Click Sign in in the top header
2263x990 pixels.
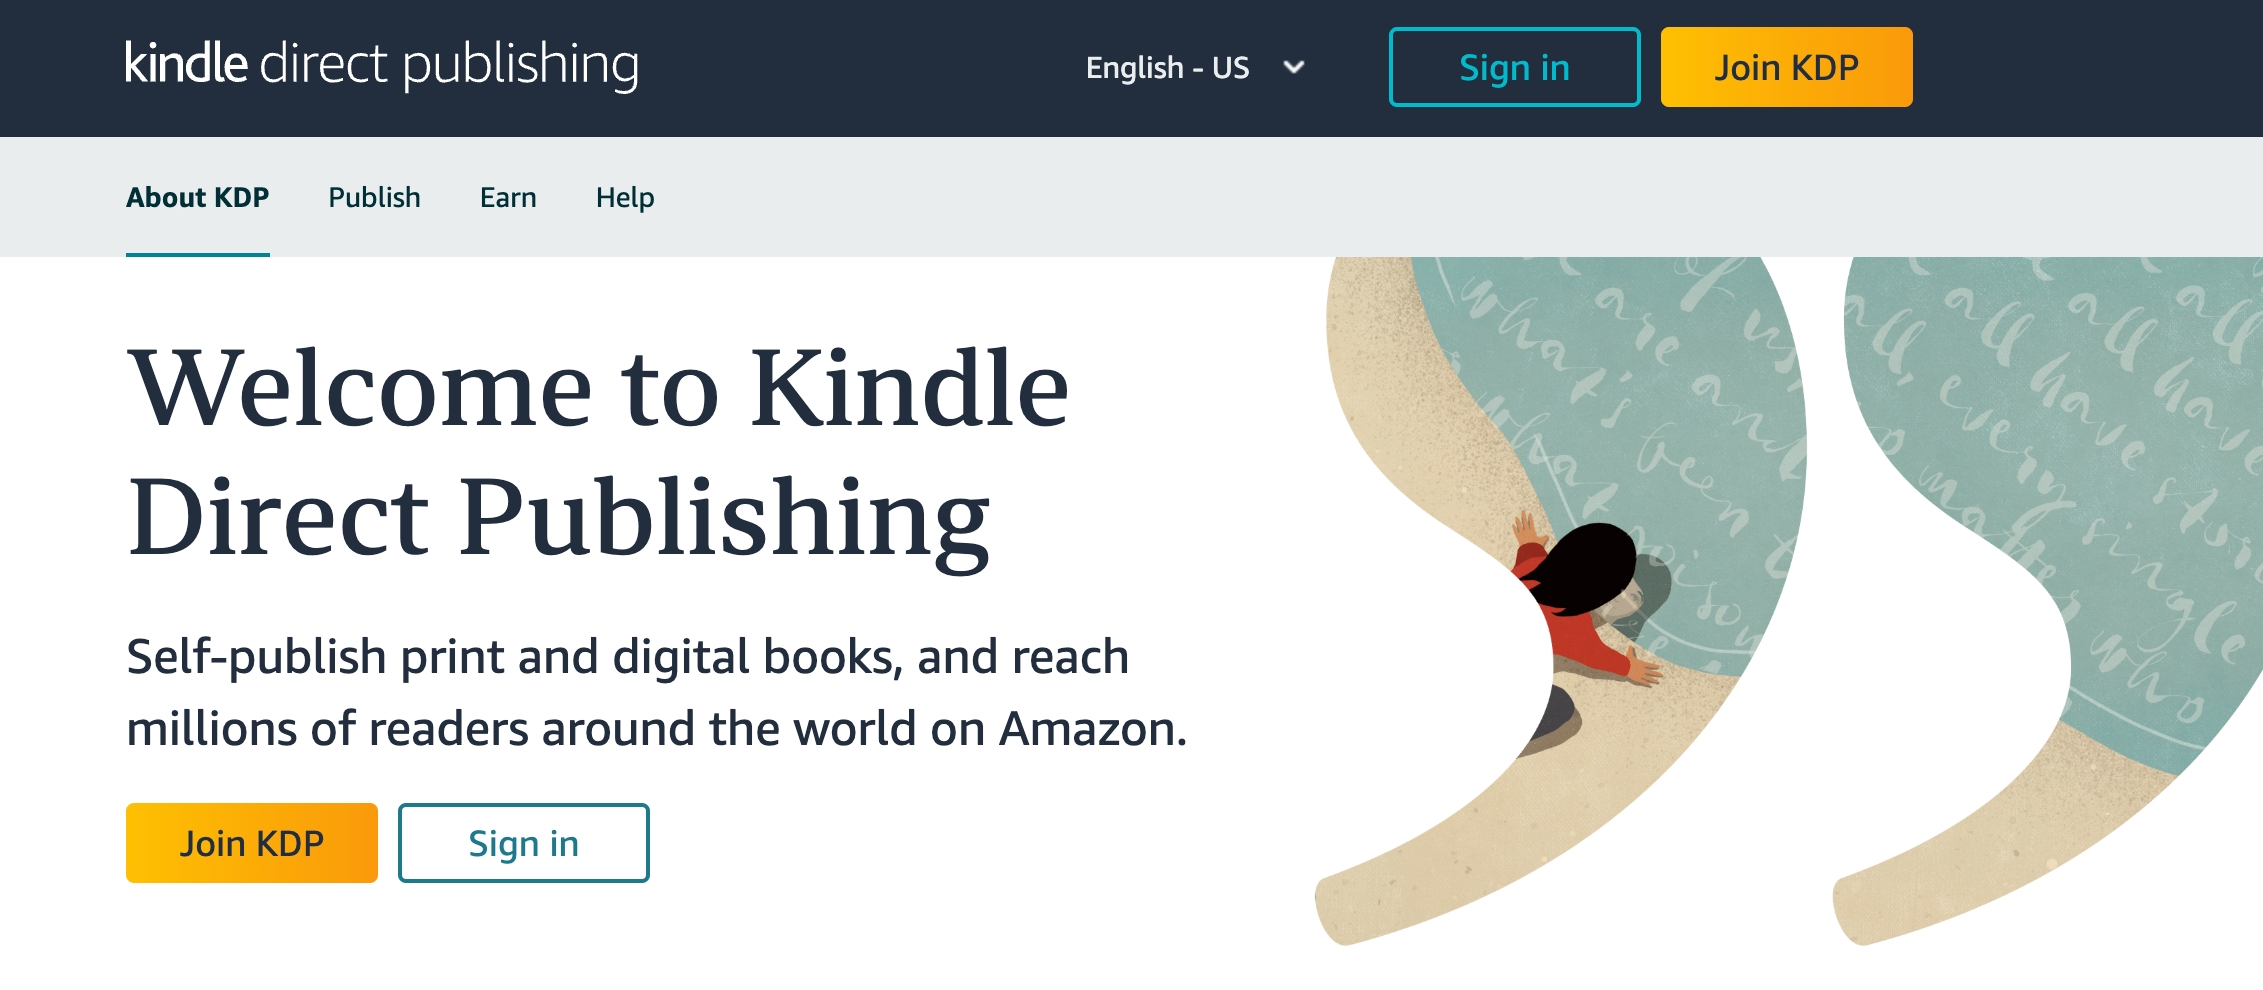click(x=1514, y=67)
